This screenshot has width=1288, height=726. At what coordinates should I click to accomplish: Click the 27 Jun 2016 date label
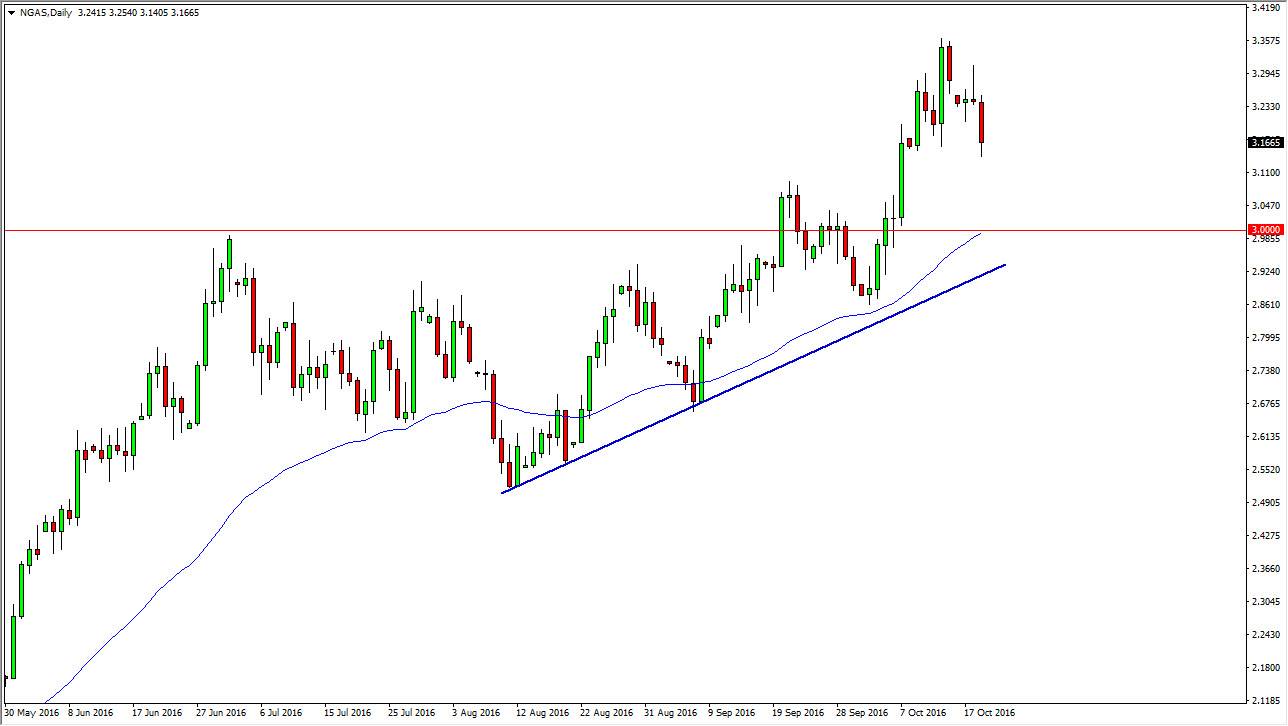(x=221, y=713)
